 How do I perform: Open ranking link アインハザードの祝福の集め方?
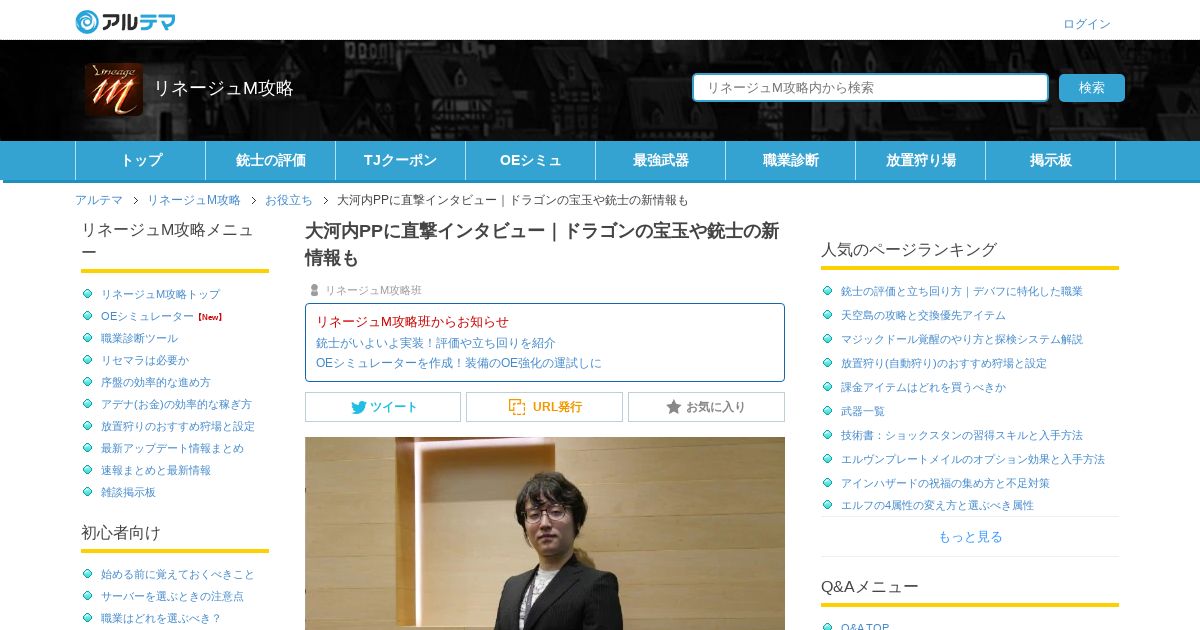point(945,483)
